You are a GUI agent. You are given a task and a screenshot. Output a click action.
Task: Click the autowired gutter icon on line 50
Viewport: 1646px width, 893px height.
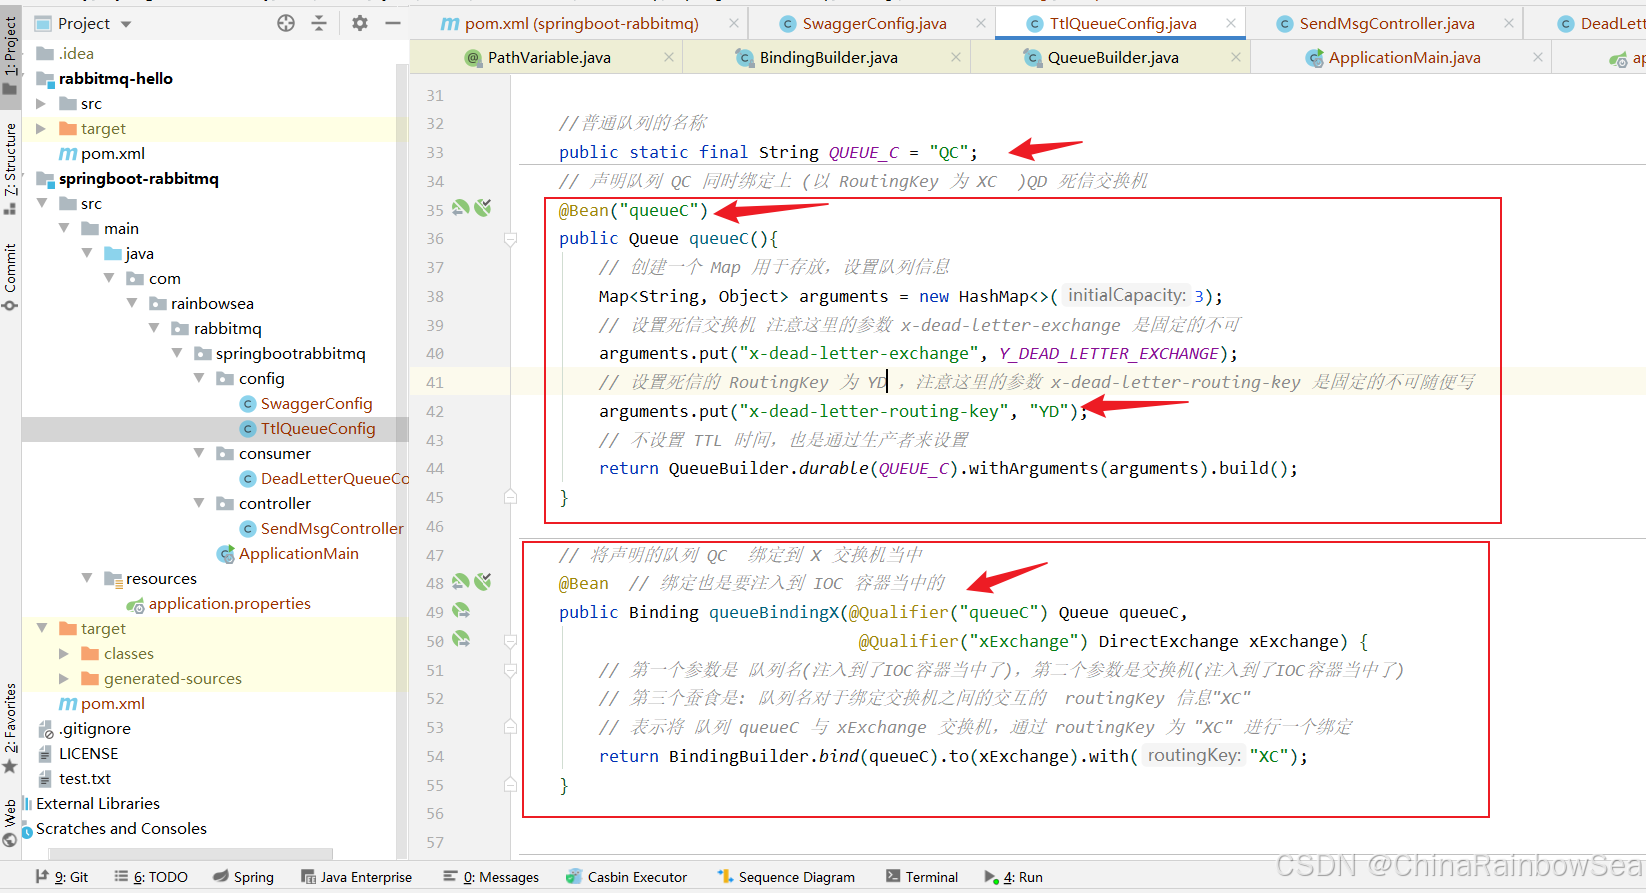point(461,638)
